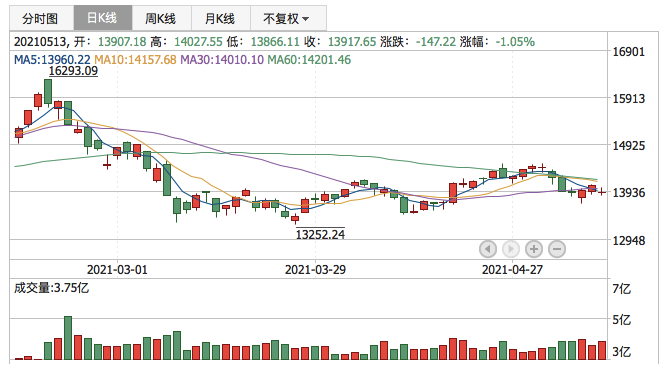Click the tall green candlestick below 16293.09
The image size is (668, 369).
(x=48, y=92)
